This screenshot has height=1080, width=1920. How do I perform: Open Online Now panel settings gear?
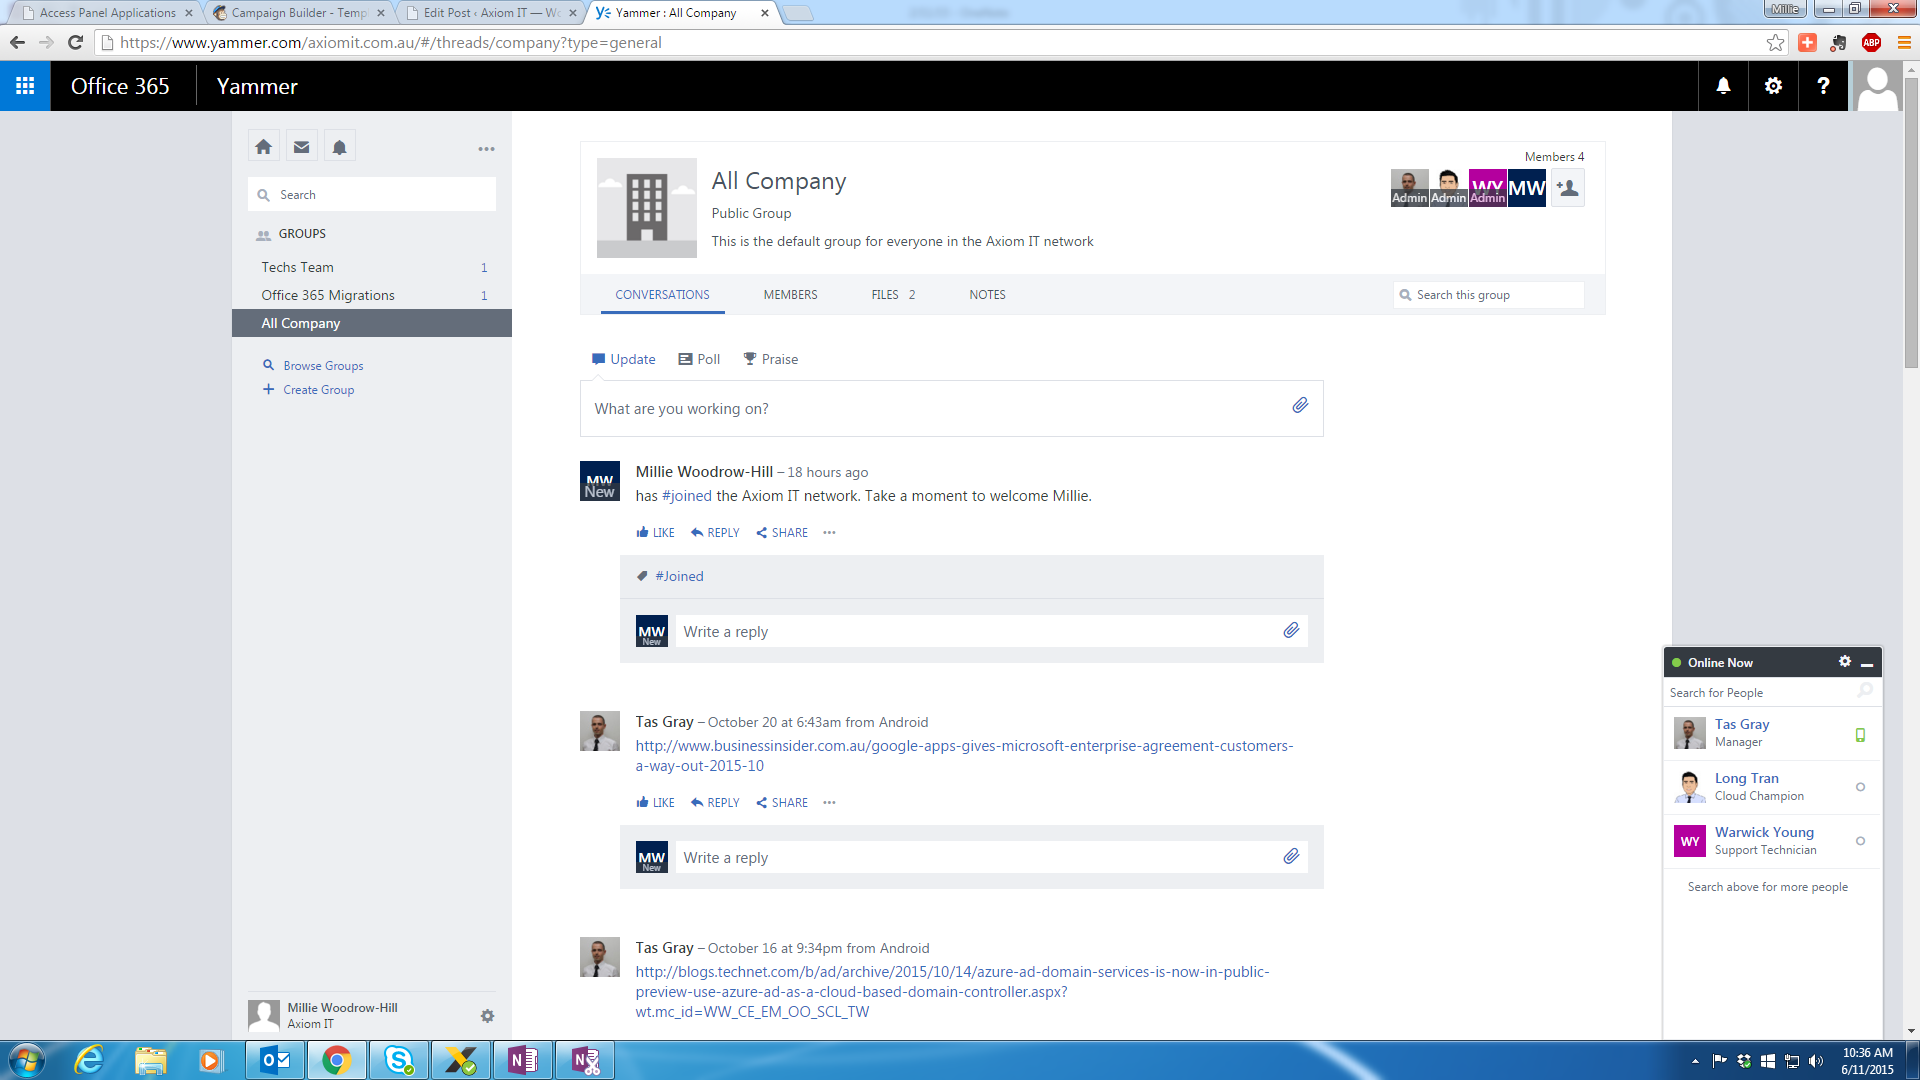click(1845, 662)
